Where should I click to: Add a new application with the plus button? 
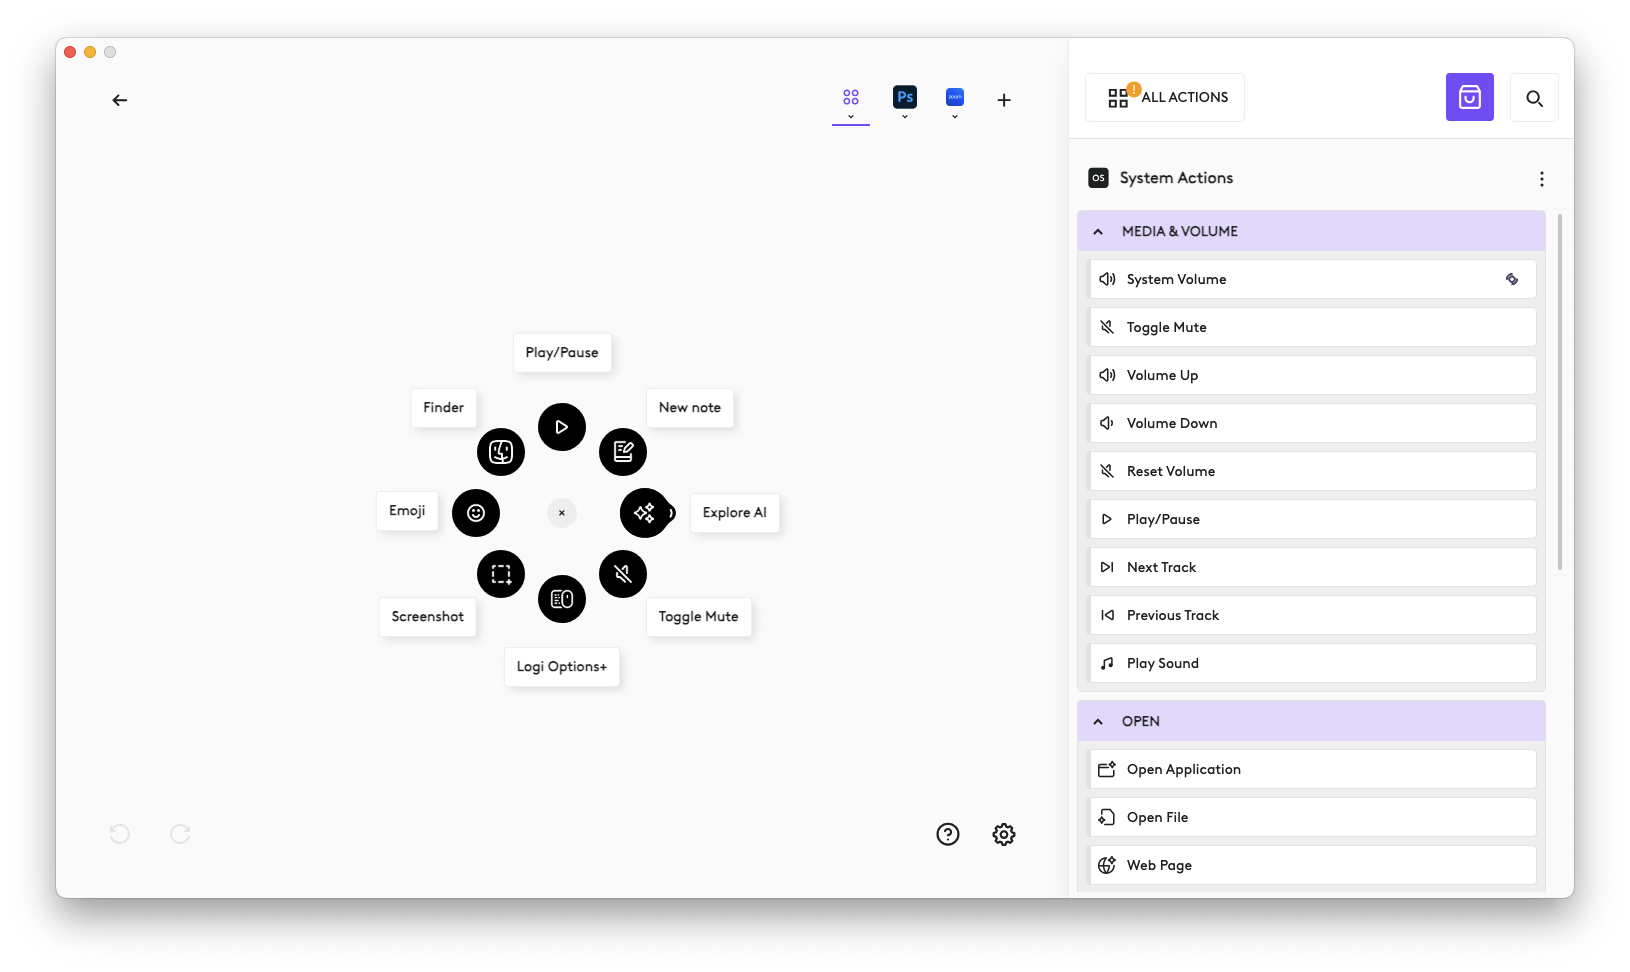pos(1003,99)
